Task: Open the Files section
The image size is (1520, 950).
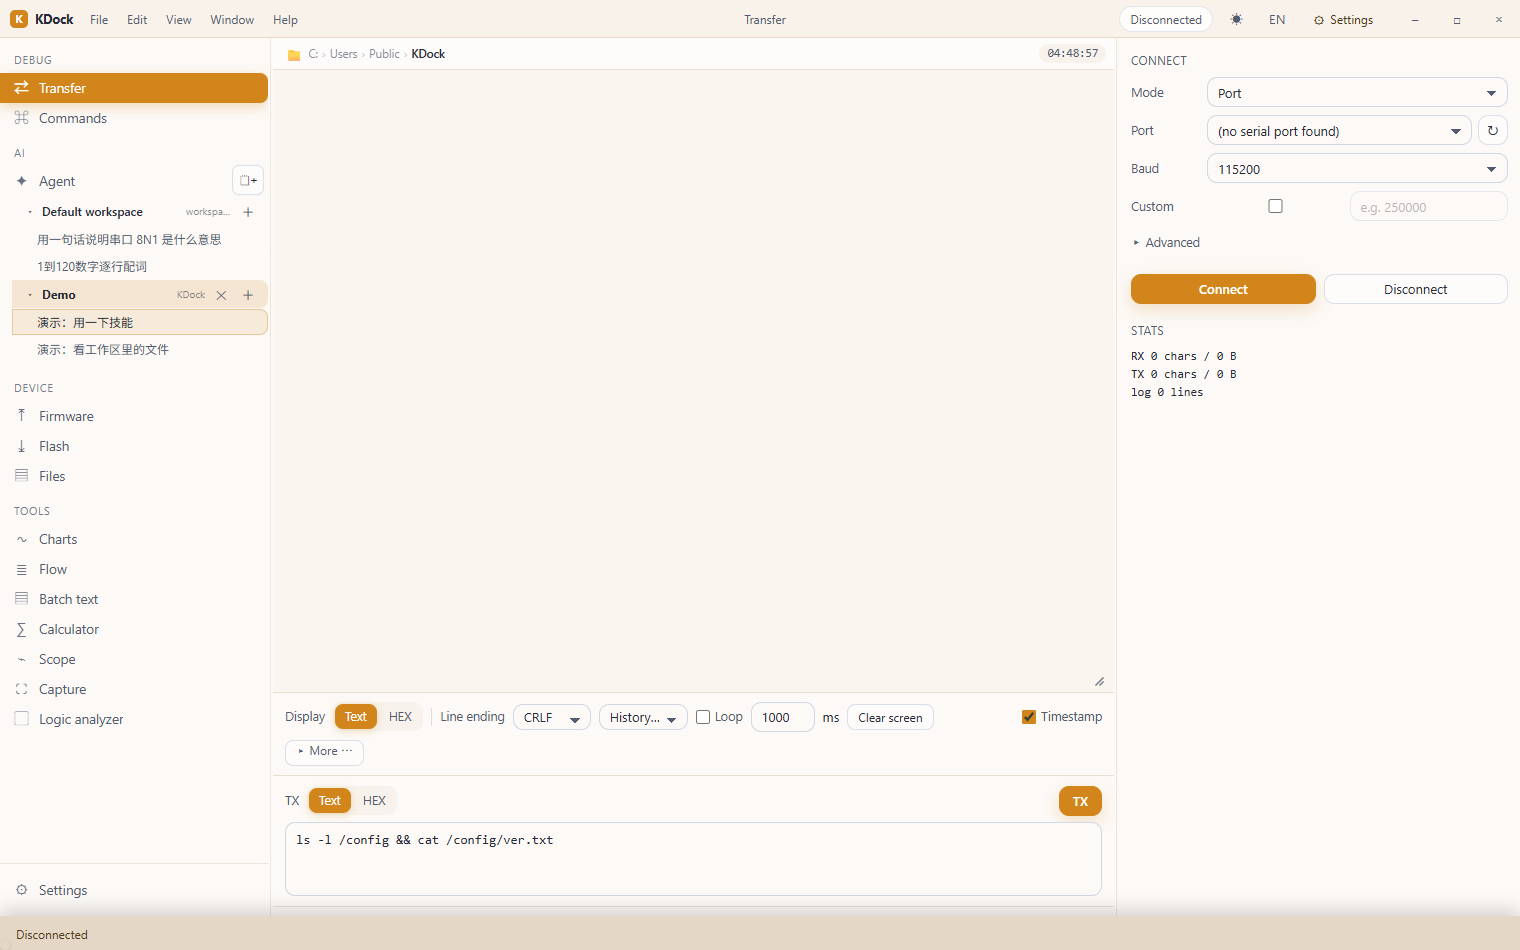Action: click(134, 476)
